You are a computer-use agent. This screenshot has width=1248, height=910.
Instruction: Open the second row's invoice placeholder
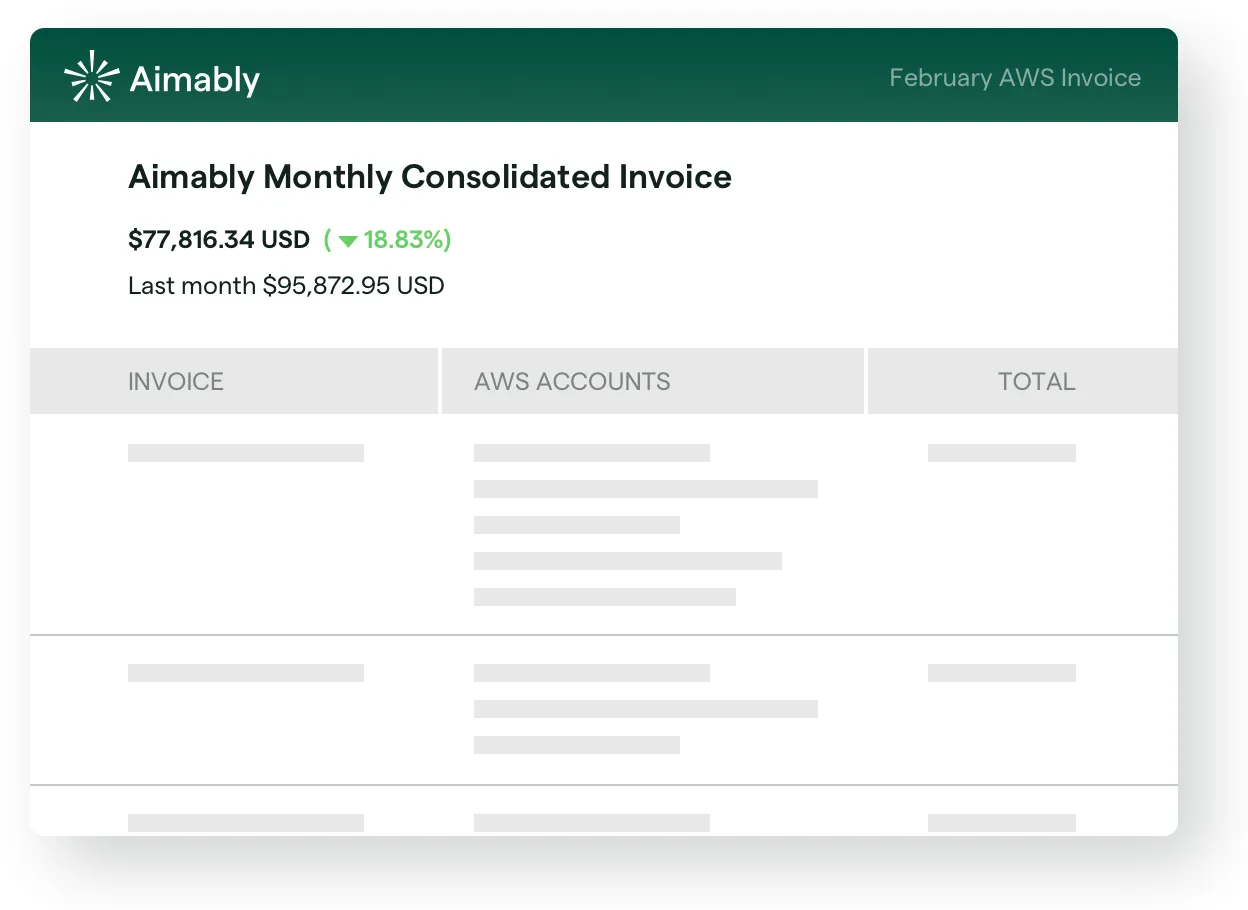click(245, 673)
